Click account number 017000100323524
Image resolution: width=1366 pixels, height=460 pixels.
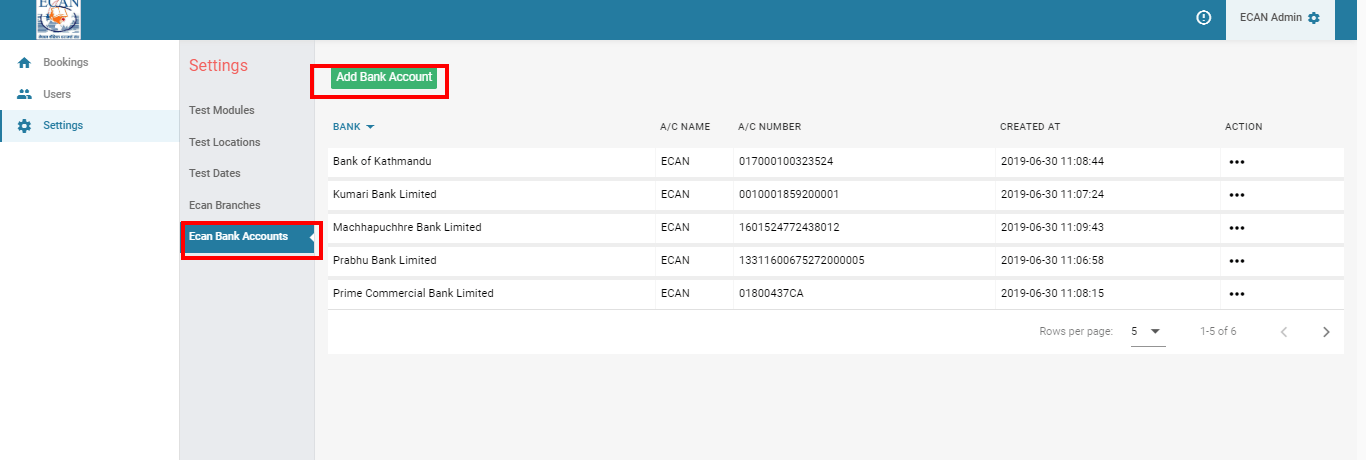(785, 161)
